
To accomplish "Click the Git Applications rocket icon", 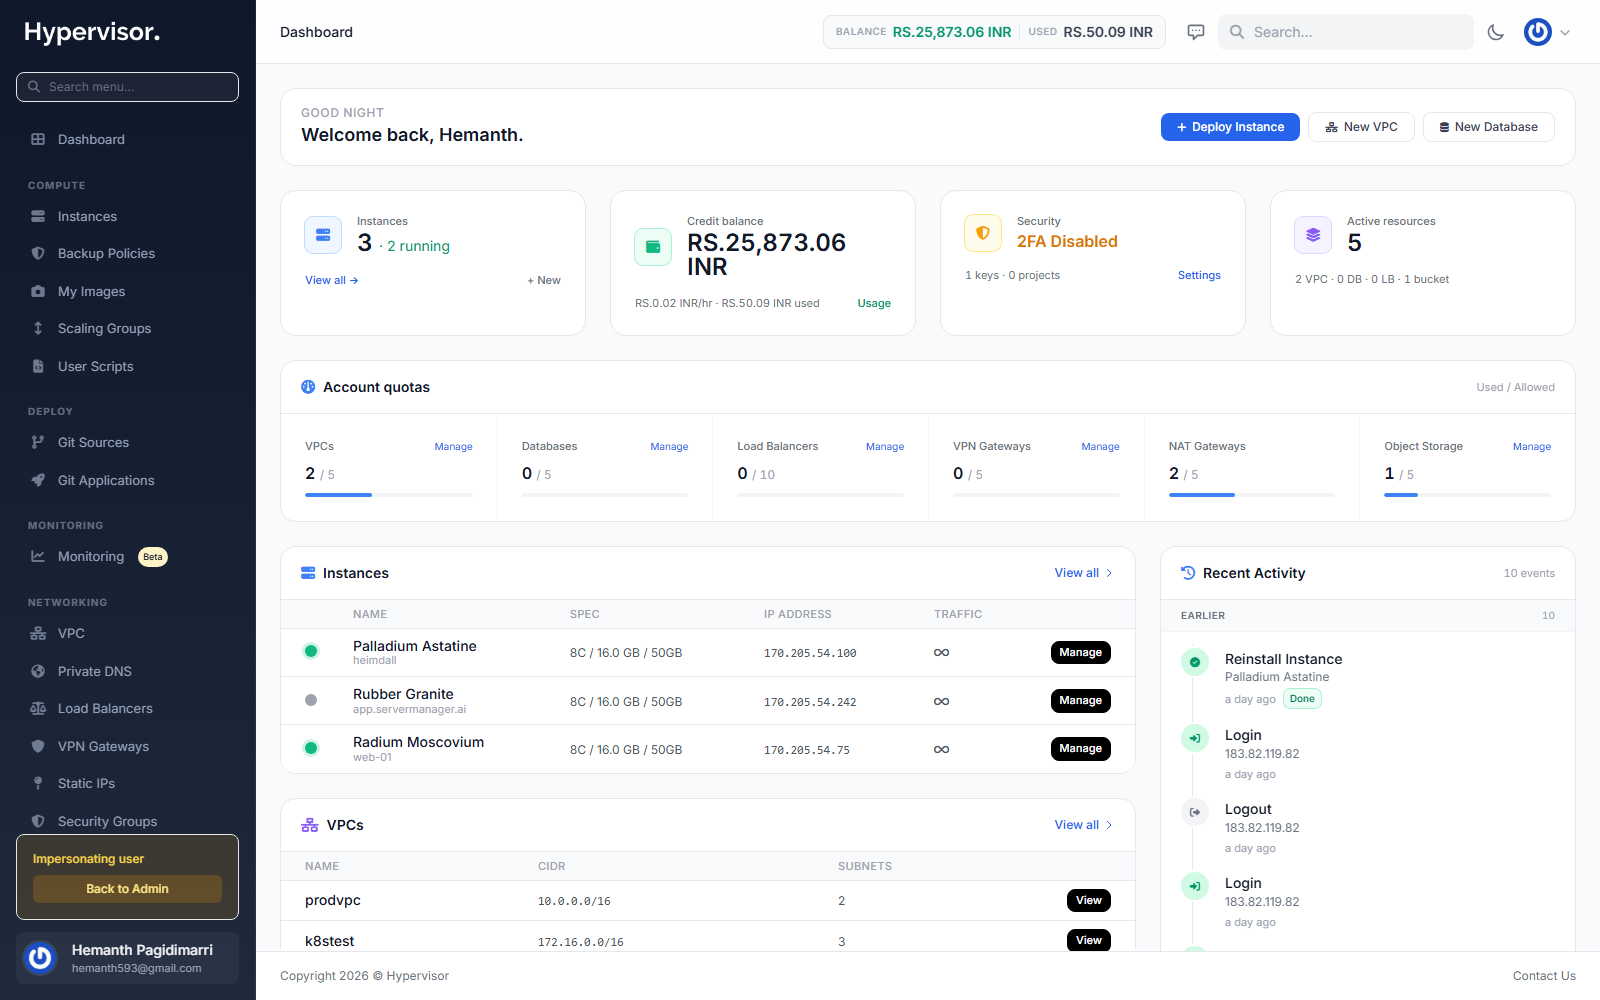I will coord(38,480).
